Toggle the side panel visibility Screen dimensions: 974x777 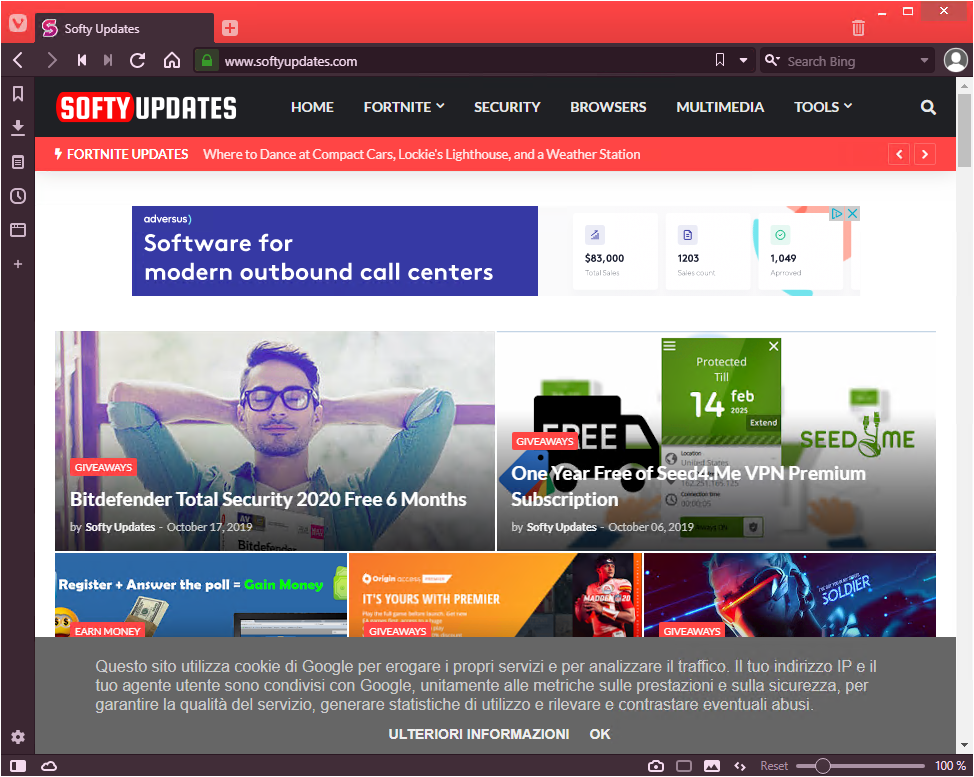click(x=18, y=766)
